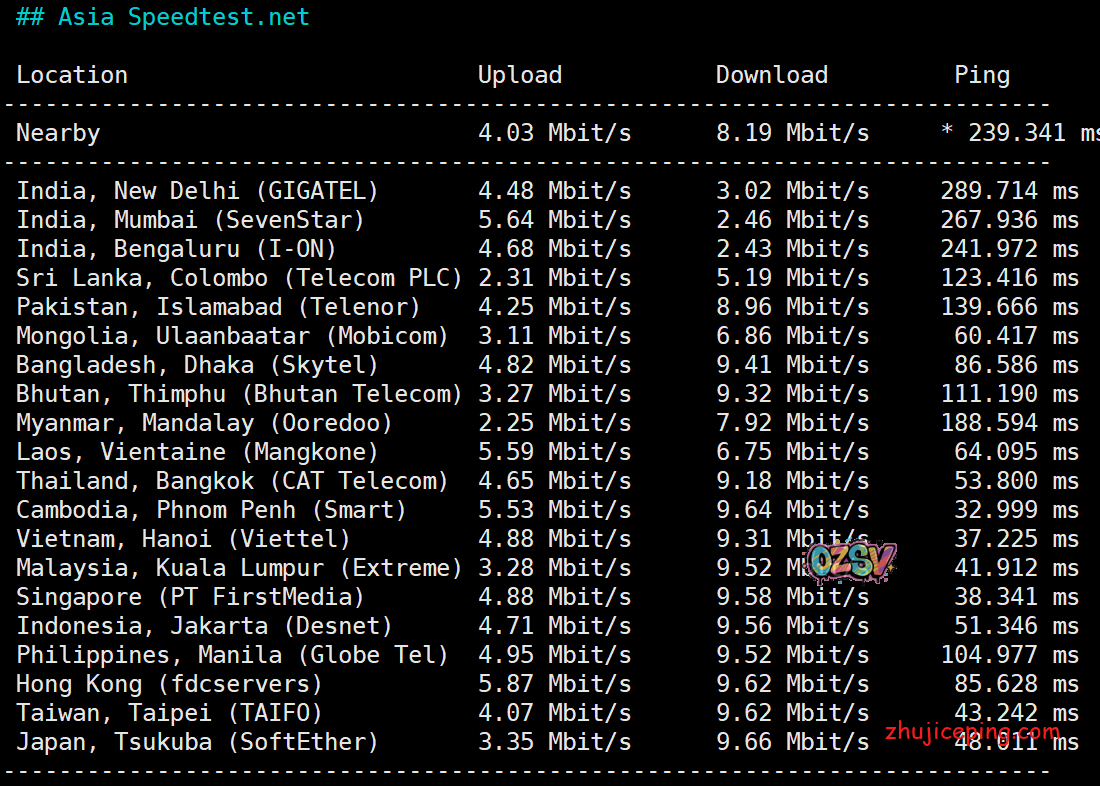Viewport: 1100px width, 786px height.
Task: Click the Ping column header
Action: 981,75
